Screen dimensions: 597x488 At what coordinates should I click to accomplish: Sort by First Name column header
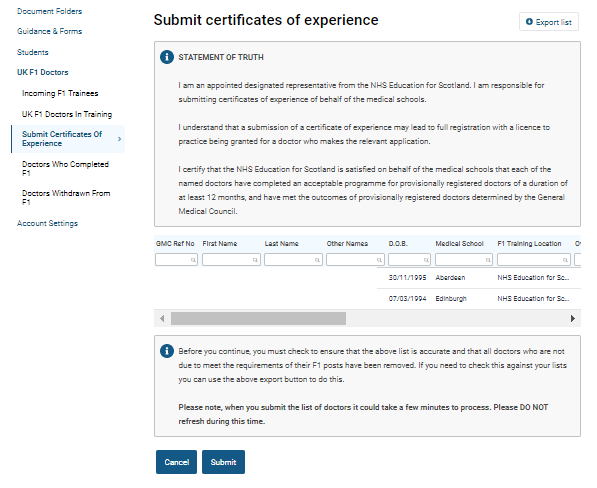(220, 244)
